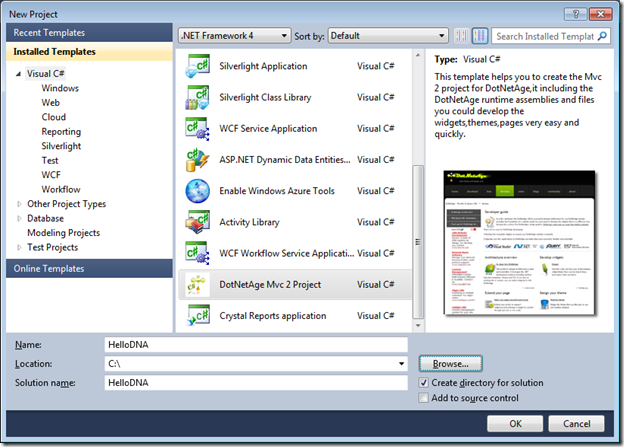Select the Test category under Visual C#
624x447 pixels.
click(50, 160)
